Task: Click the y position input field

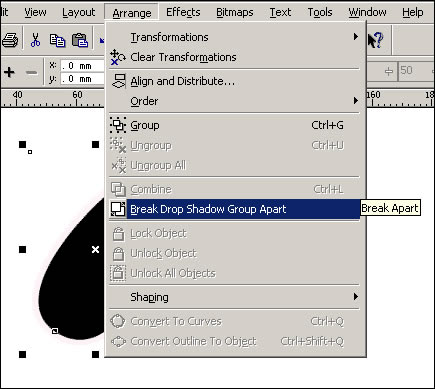Action: 83,79
